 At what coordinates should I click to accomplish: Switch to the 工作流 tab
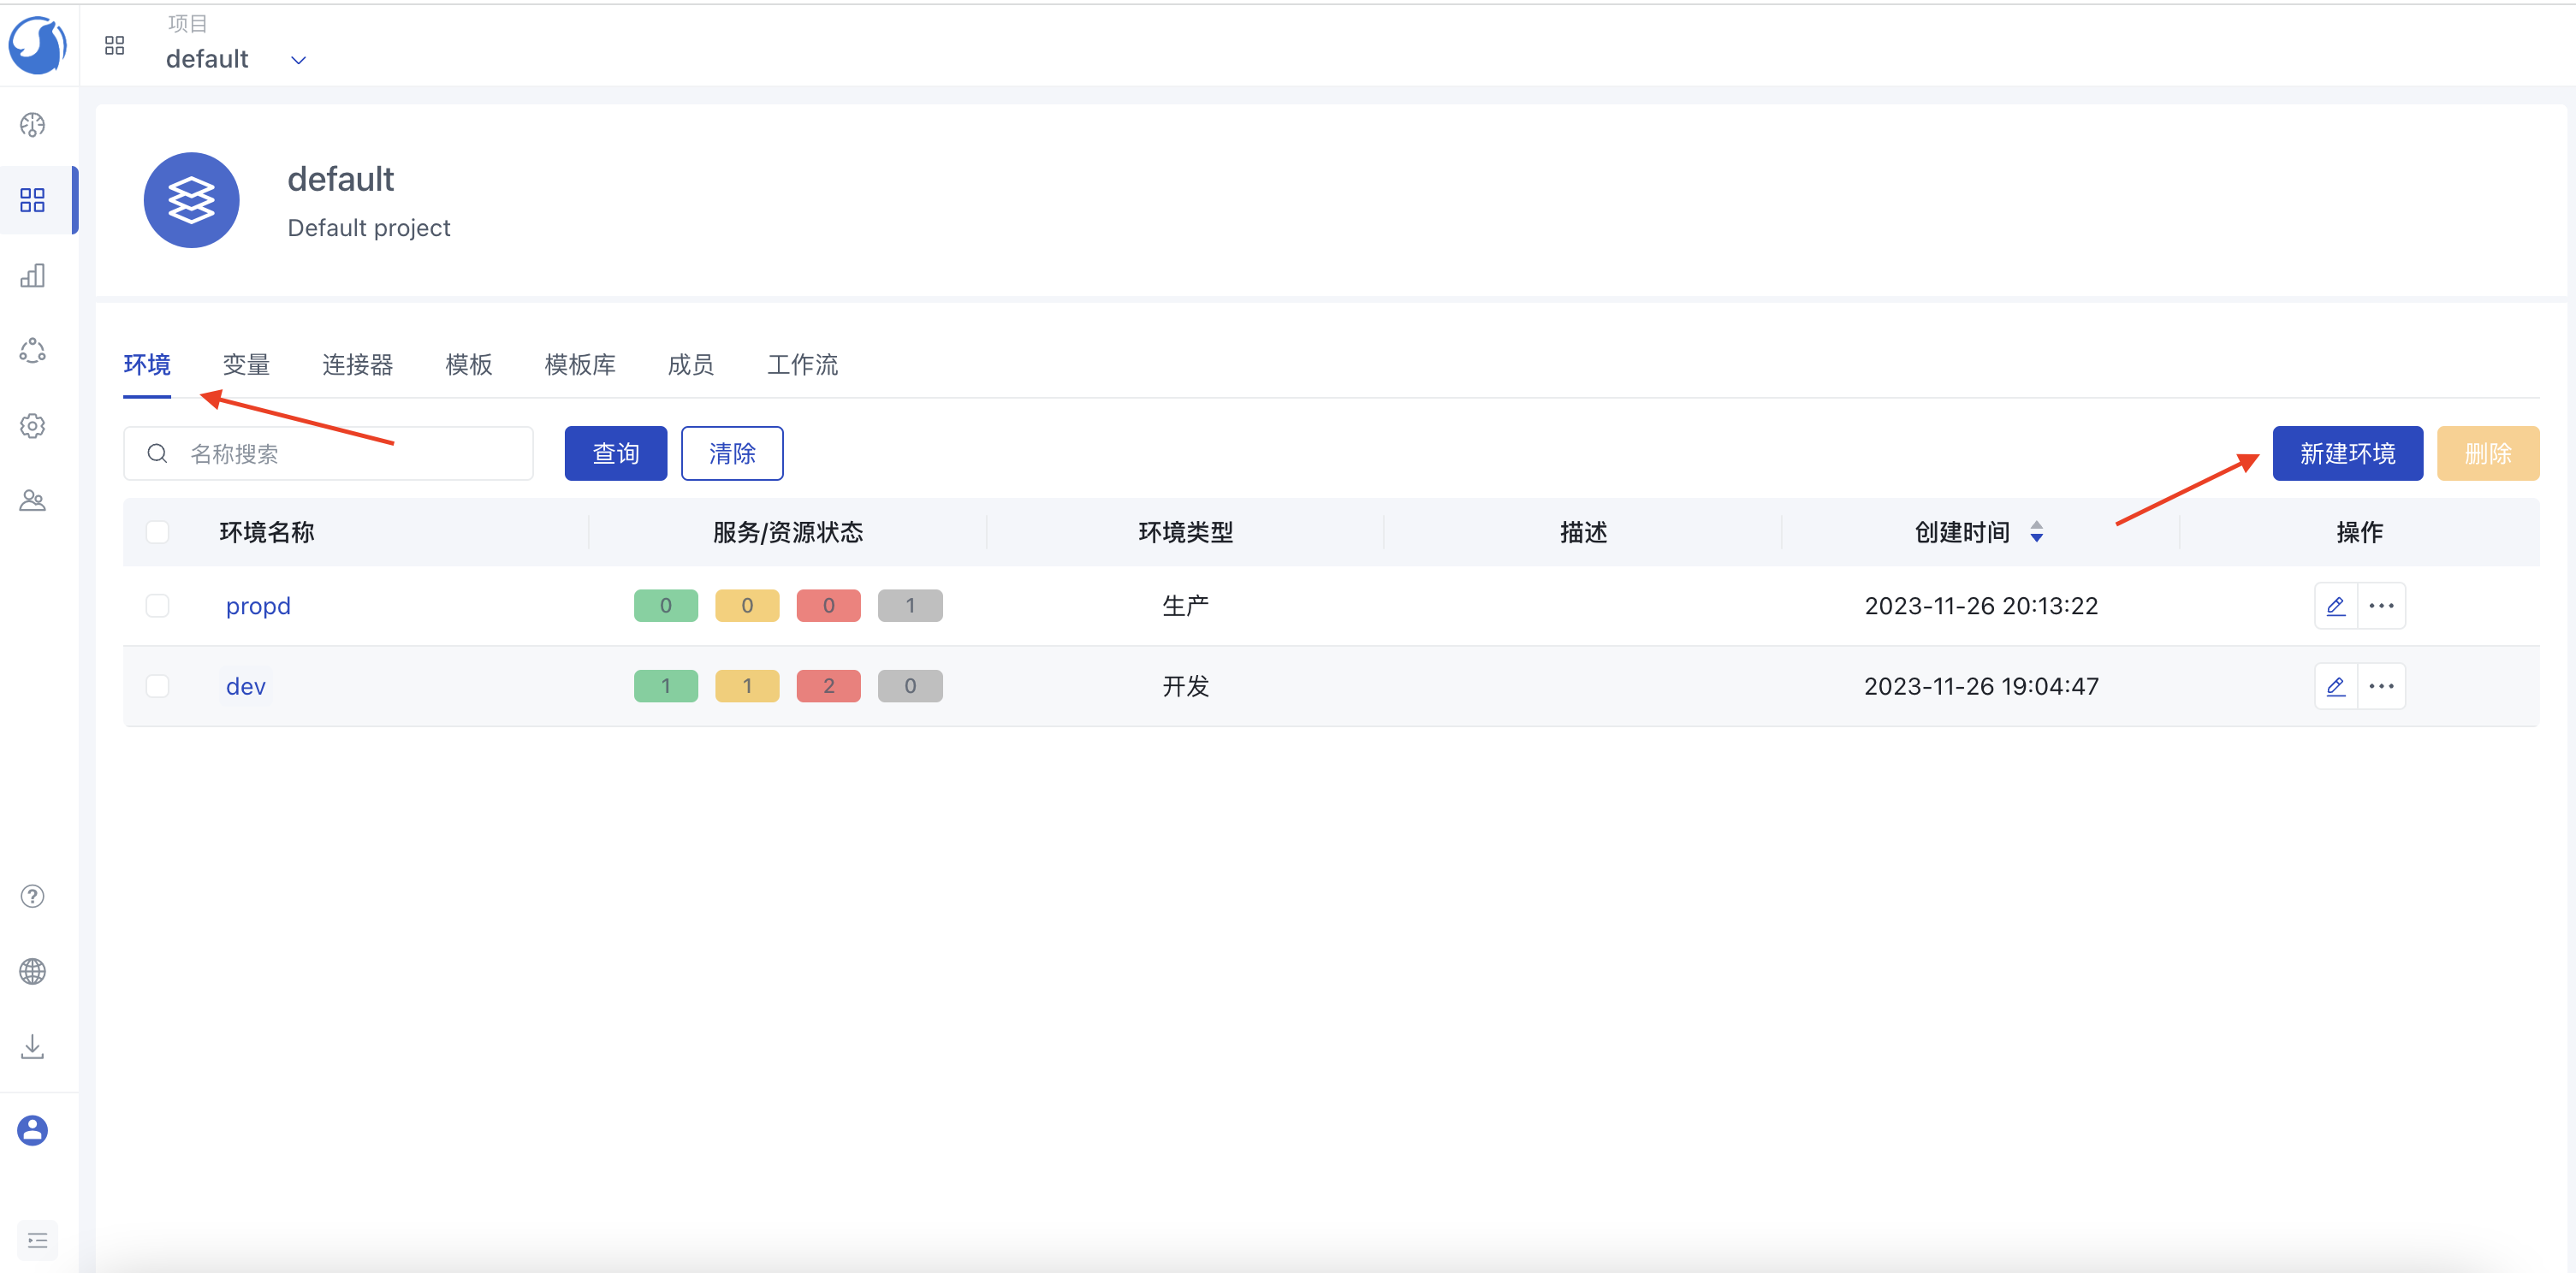coord(802,365)
